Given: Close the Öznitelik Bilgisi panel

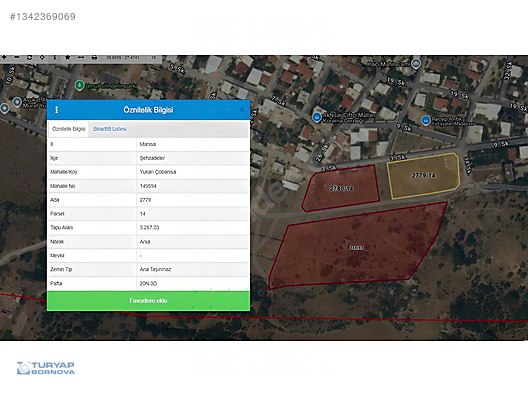Looking at the screenshot, I should pyautogui.click(x=242, y=110).
